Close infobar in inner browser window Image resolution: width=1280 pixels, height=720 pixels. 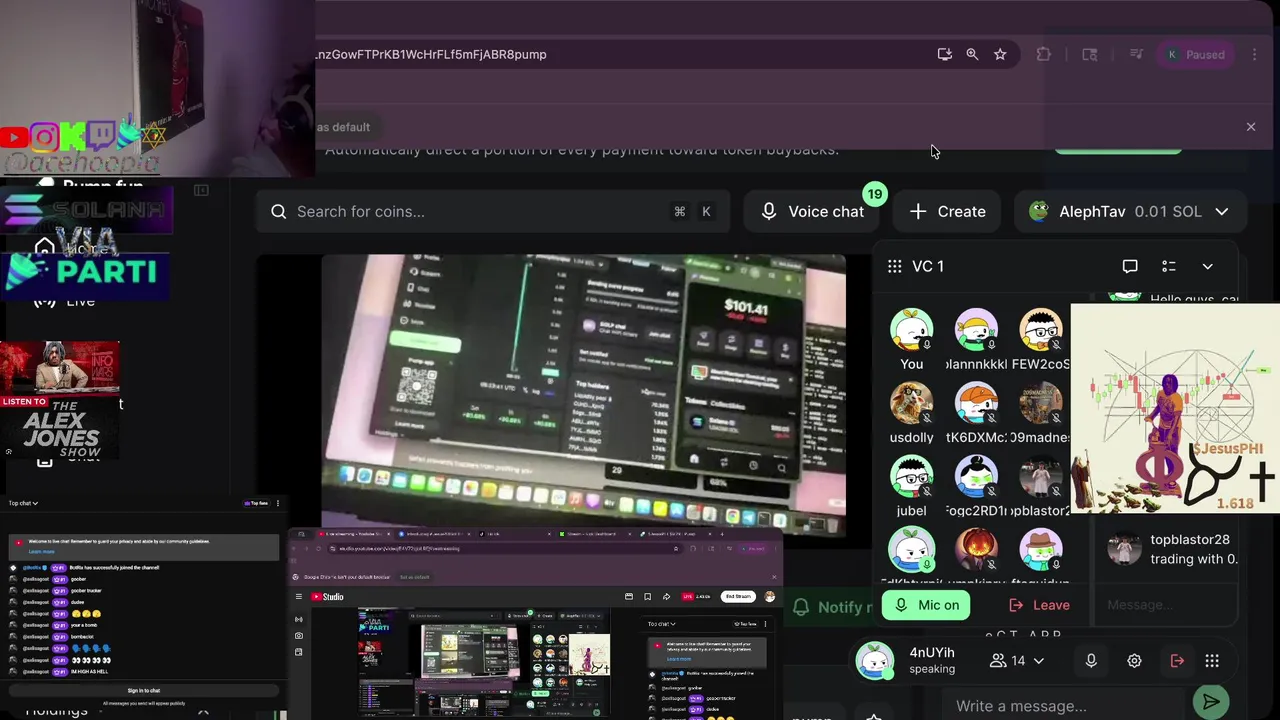tap(774, 577)
